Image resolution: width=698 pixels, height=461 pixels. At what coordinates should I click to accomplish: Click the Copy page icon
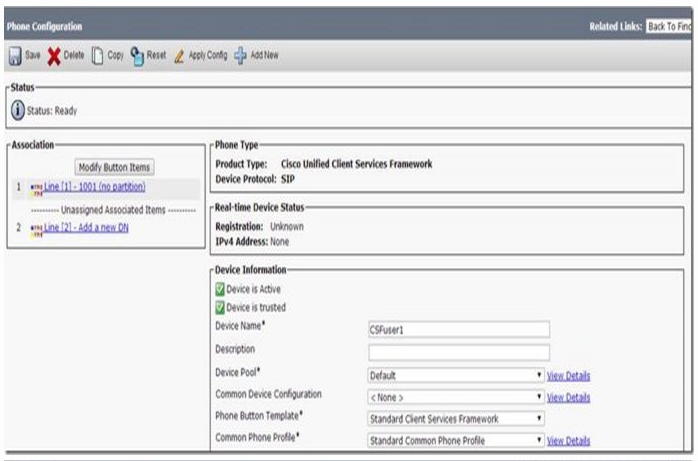[x=97, y=56]
